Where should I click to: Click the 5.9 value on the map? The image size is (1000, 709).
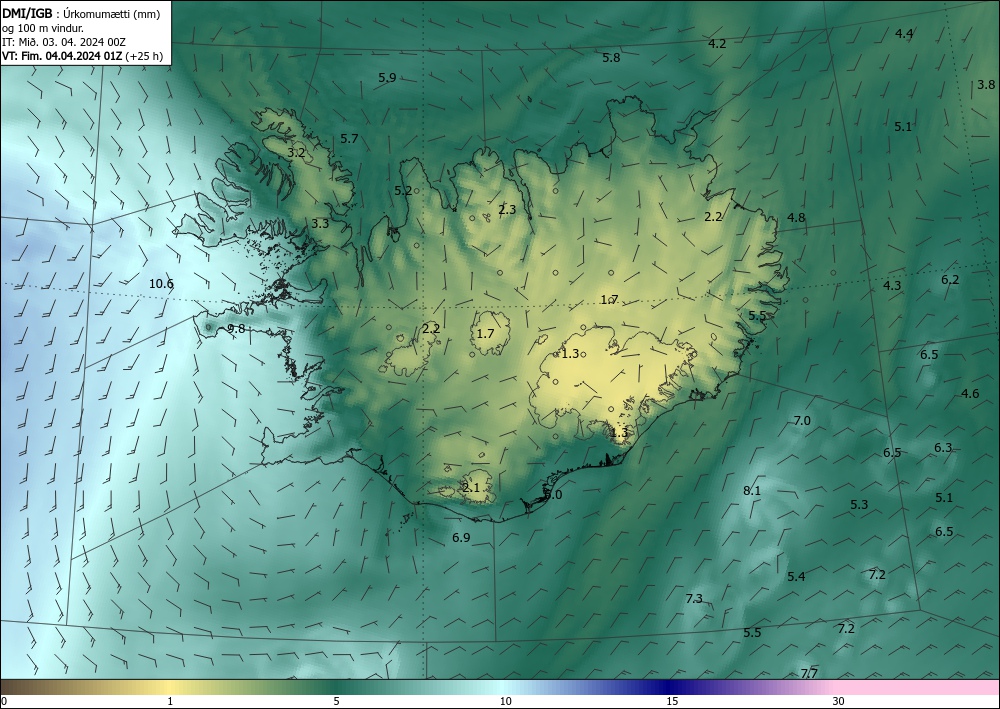click(387, 78)
